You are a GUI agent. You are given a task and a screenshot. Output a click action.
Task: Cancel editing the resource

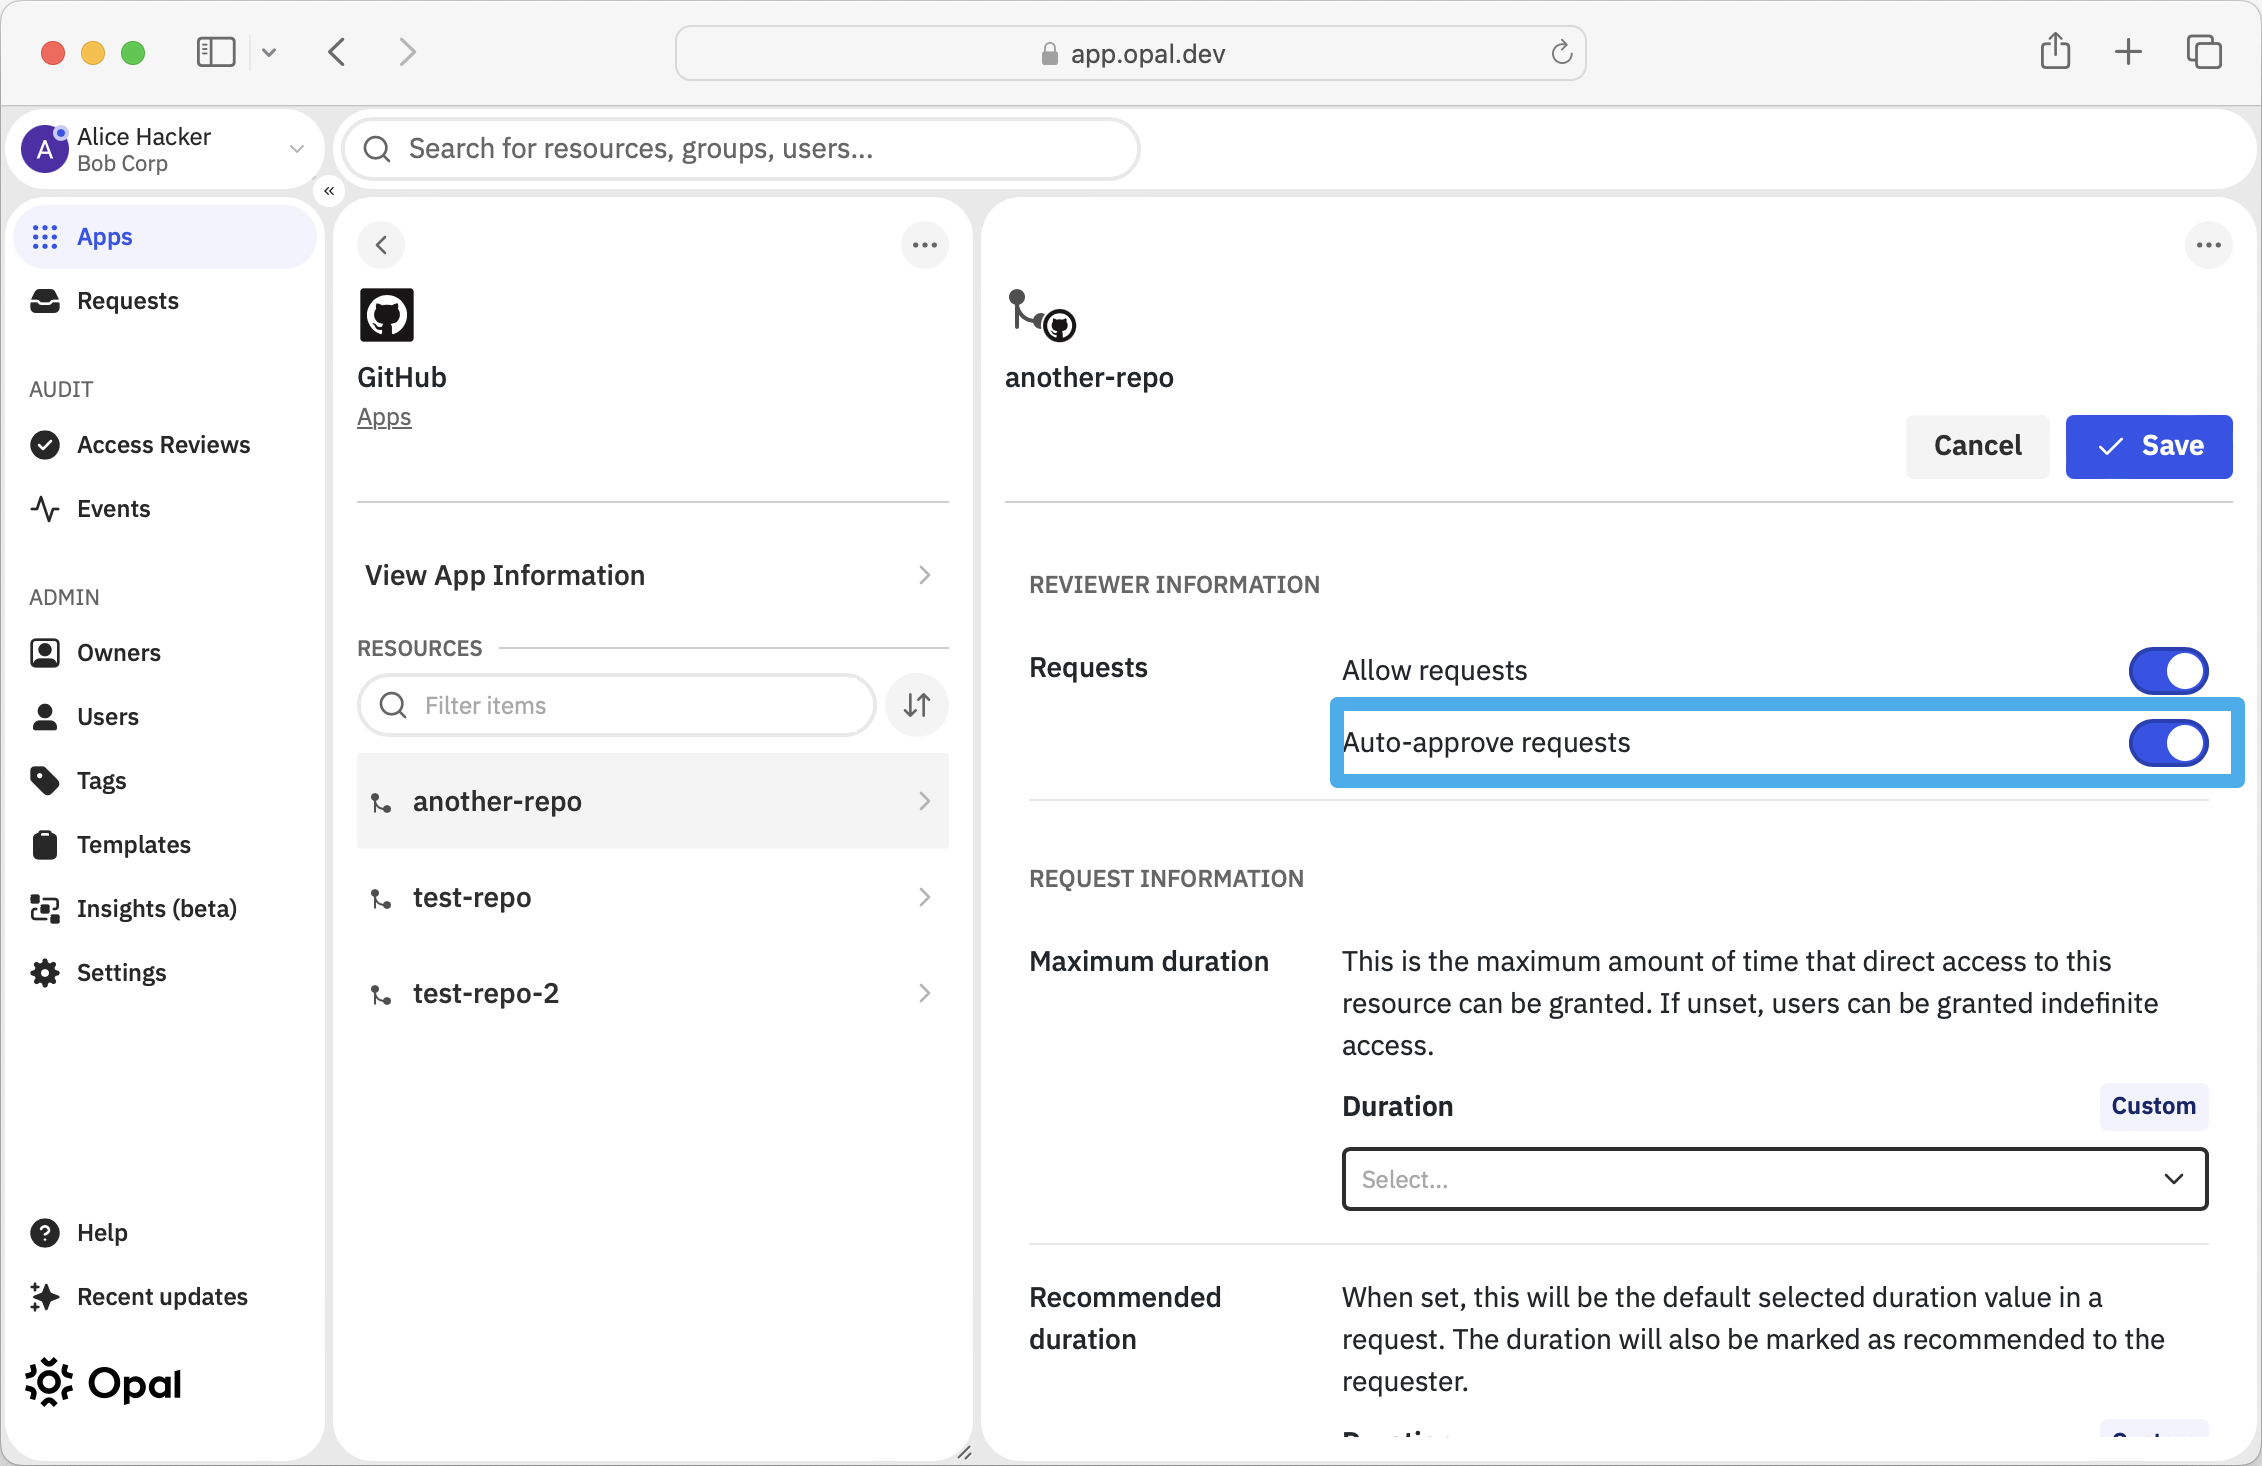(1977, 446)
